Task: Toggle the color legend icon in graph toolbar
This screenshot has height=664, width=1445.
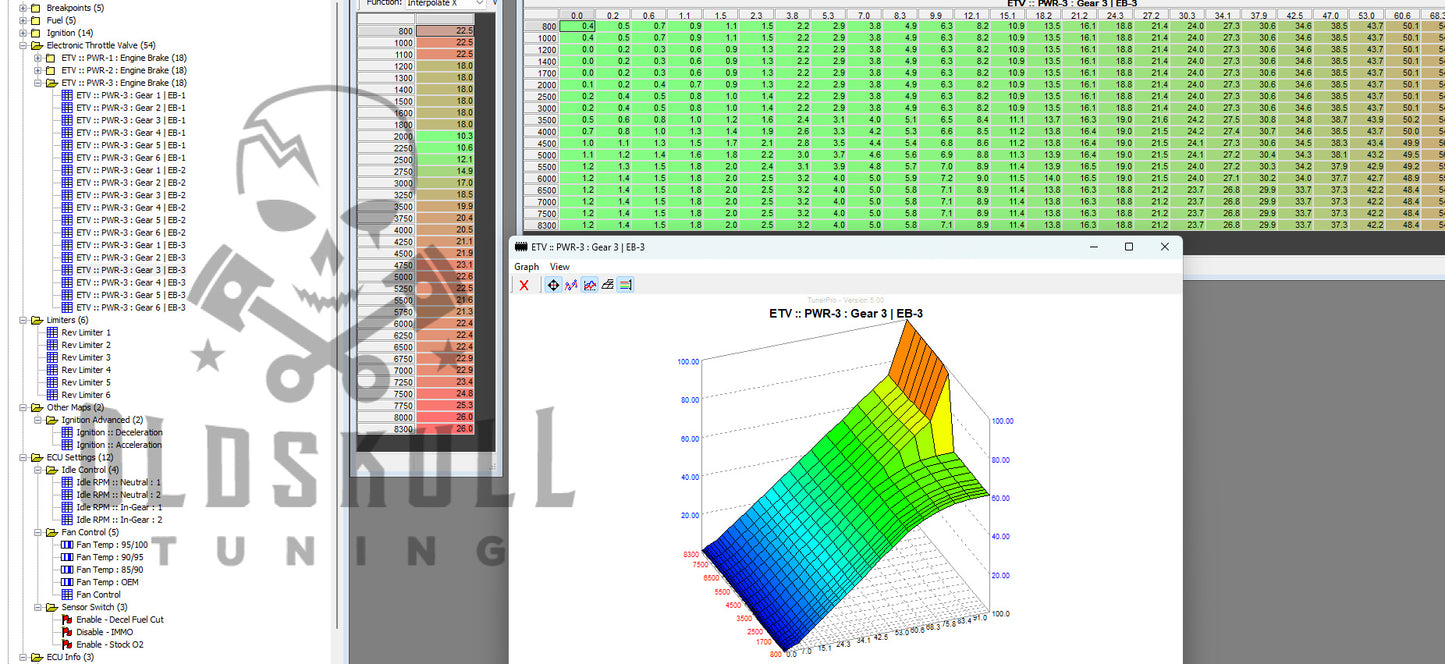Action: tap(625, 285)
